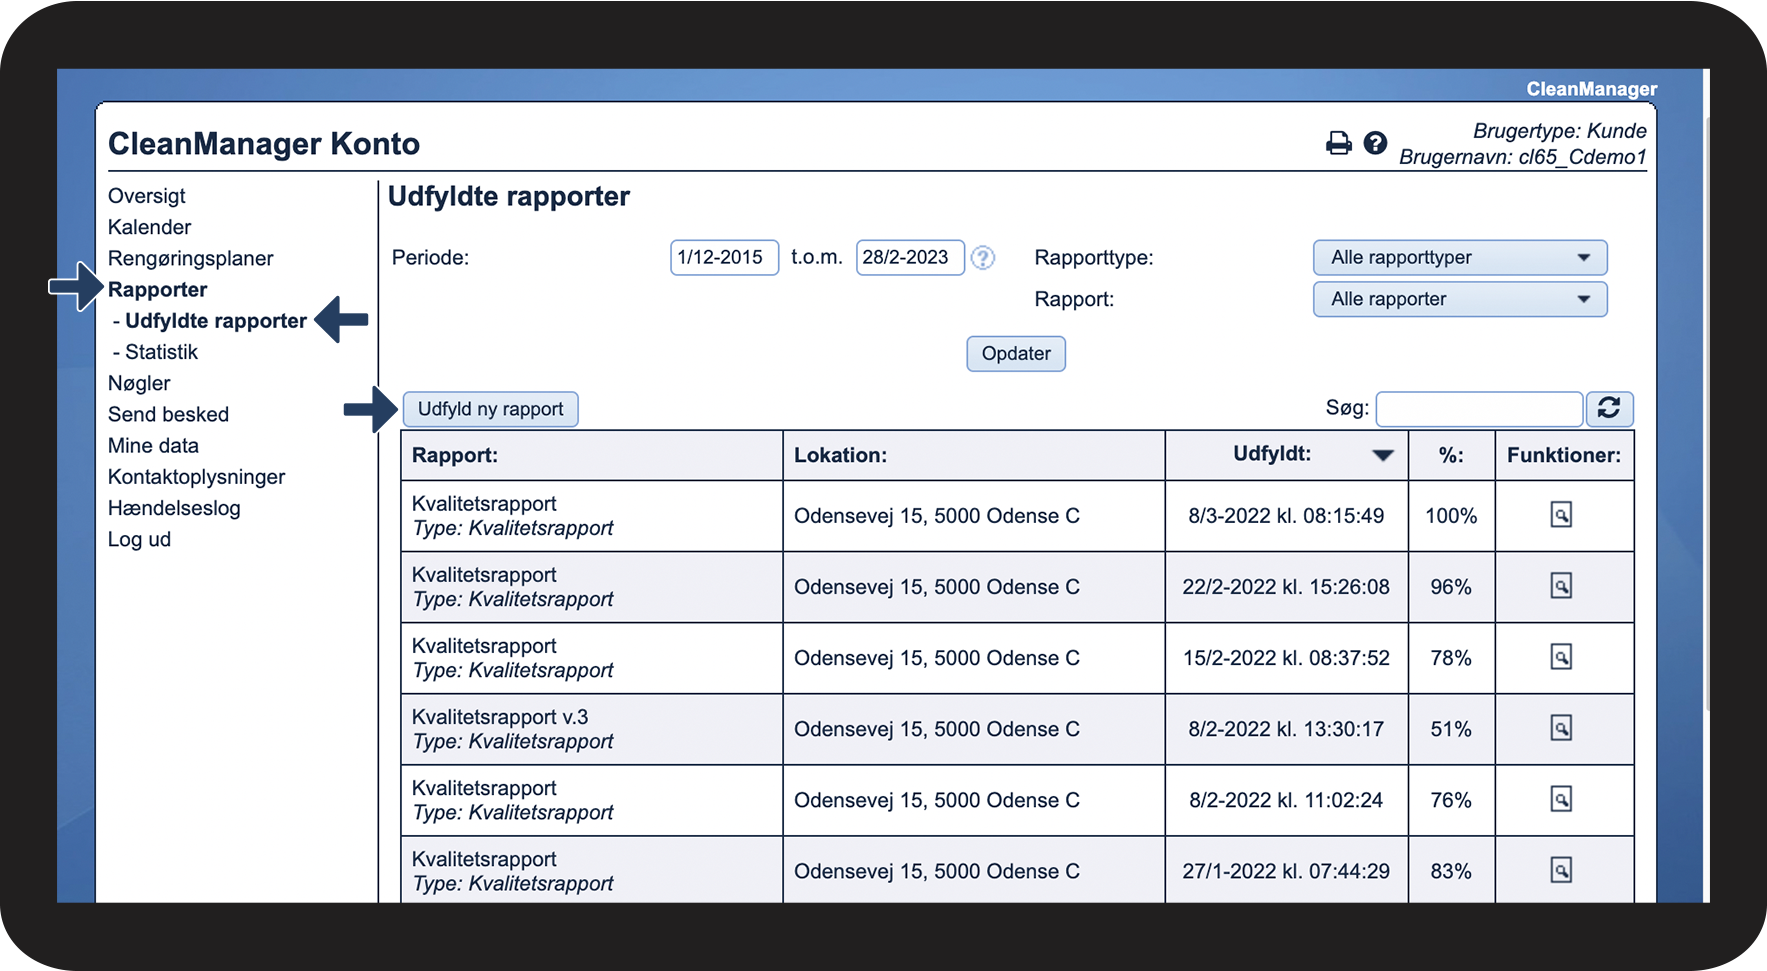Screen dimensions: 1767x971
Task: Open view icon for the 78% report
Action: click(x=1560, y=657)
